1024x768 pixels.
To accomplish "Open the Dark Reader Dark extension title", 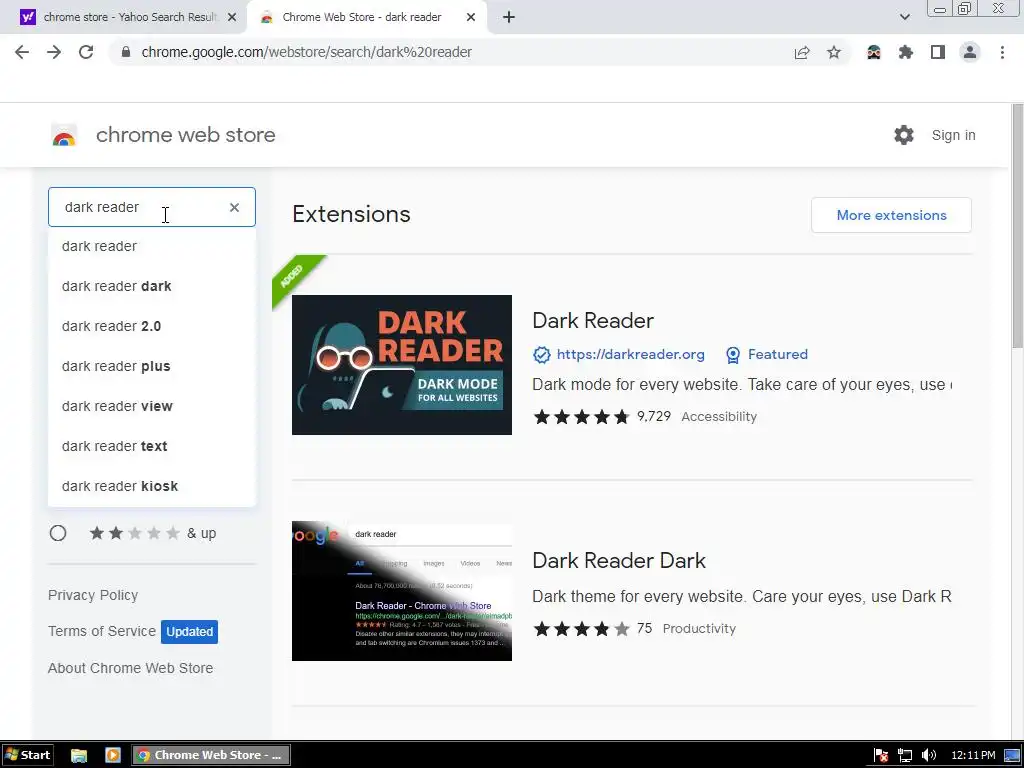I will point(618,560).
